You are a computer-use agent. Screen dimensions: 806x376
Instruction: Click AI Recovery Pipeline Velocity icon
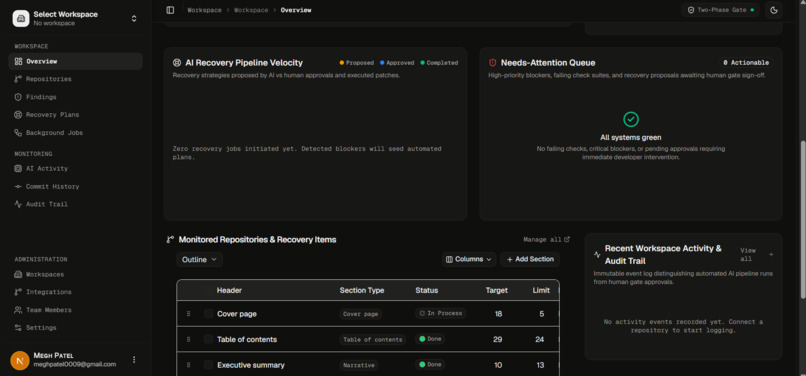[177, 63]
